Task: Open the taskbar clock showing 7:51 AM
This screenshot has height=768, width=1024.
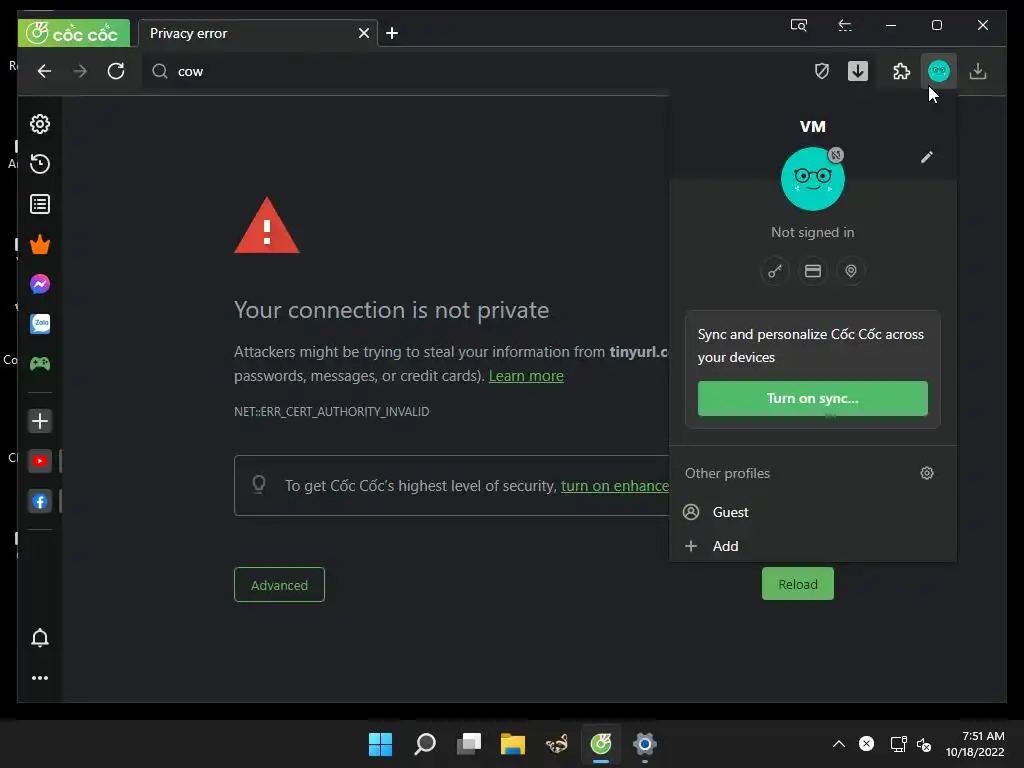Action: [x=975, y=744]
